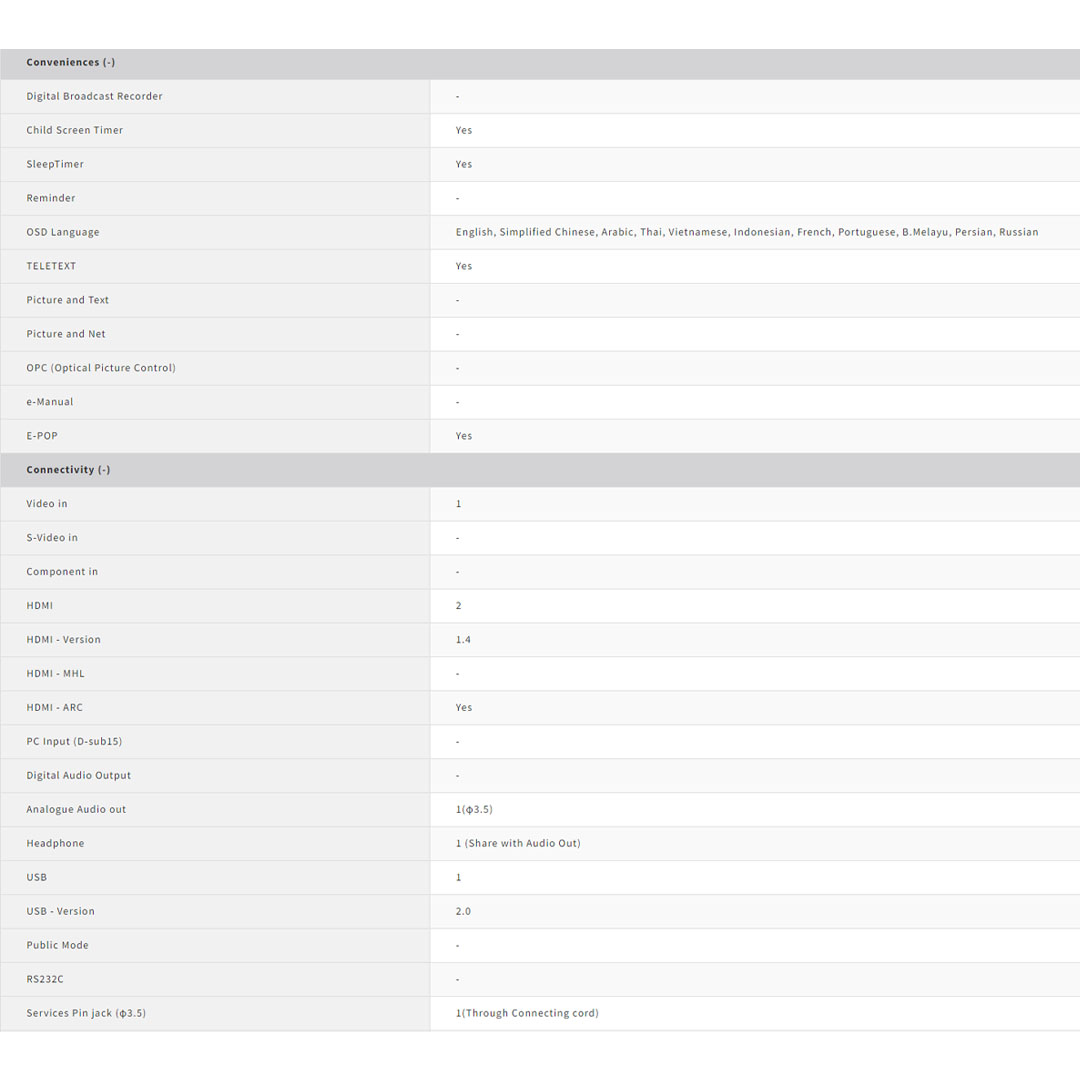Click OPC (Optical Picture Control) label
Image resolution: width=1080 pixels, height=1080 pixels.
(101, 368)
